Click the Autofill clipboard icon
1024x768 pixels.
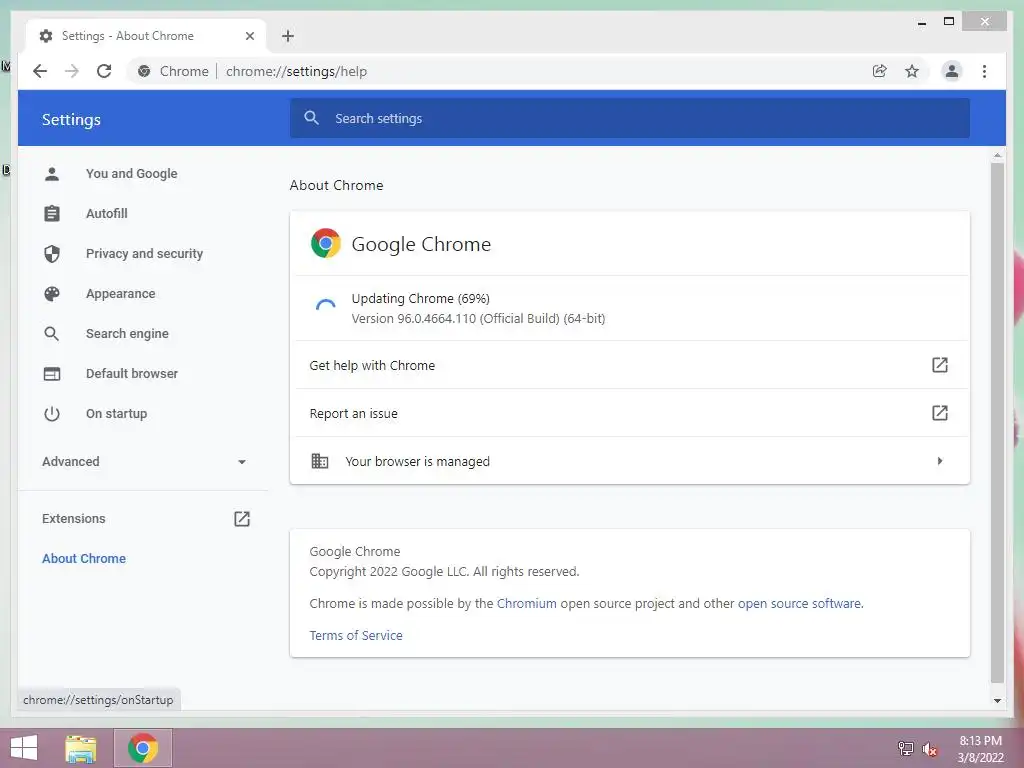coord(52,214)
